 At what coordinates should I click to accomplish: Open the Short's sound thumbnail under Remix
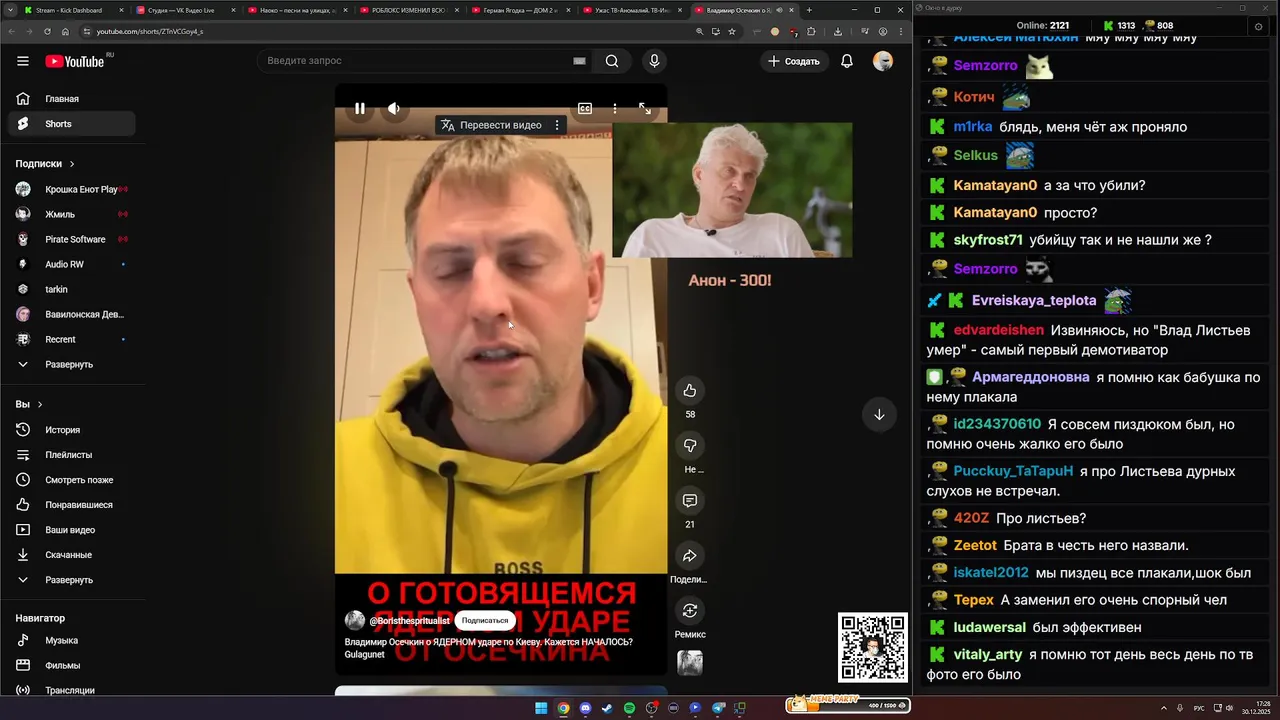tap(690, 662)
